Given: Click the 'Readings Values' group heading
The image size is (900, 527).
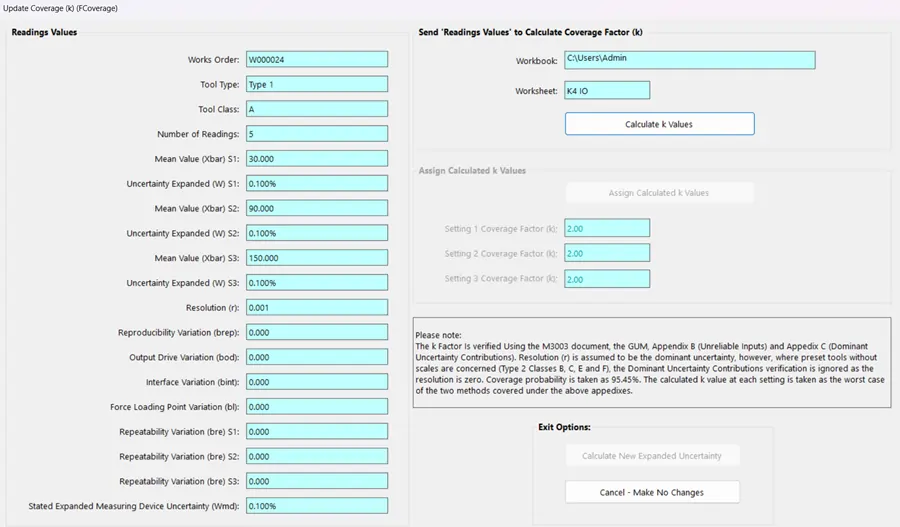Looking at the screenshot, I should click(x=44, y=32).
